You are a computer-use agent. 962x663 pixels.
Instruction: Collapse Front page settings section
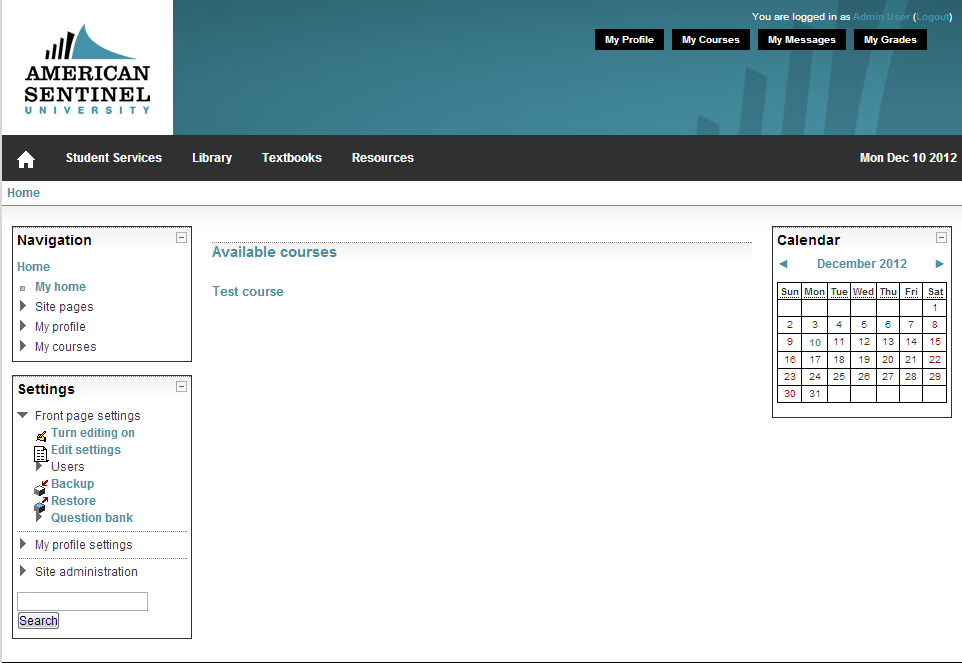(23, 415)
